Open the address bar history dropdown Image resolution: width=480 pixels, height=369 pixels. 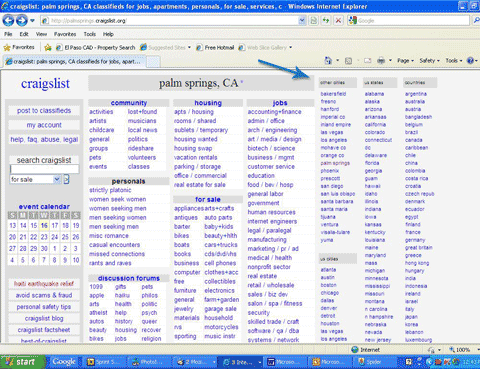tap(302, 21)
